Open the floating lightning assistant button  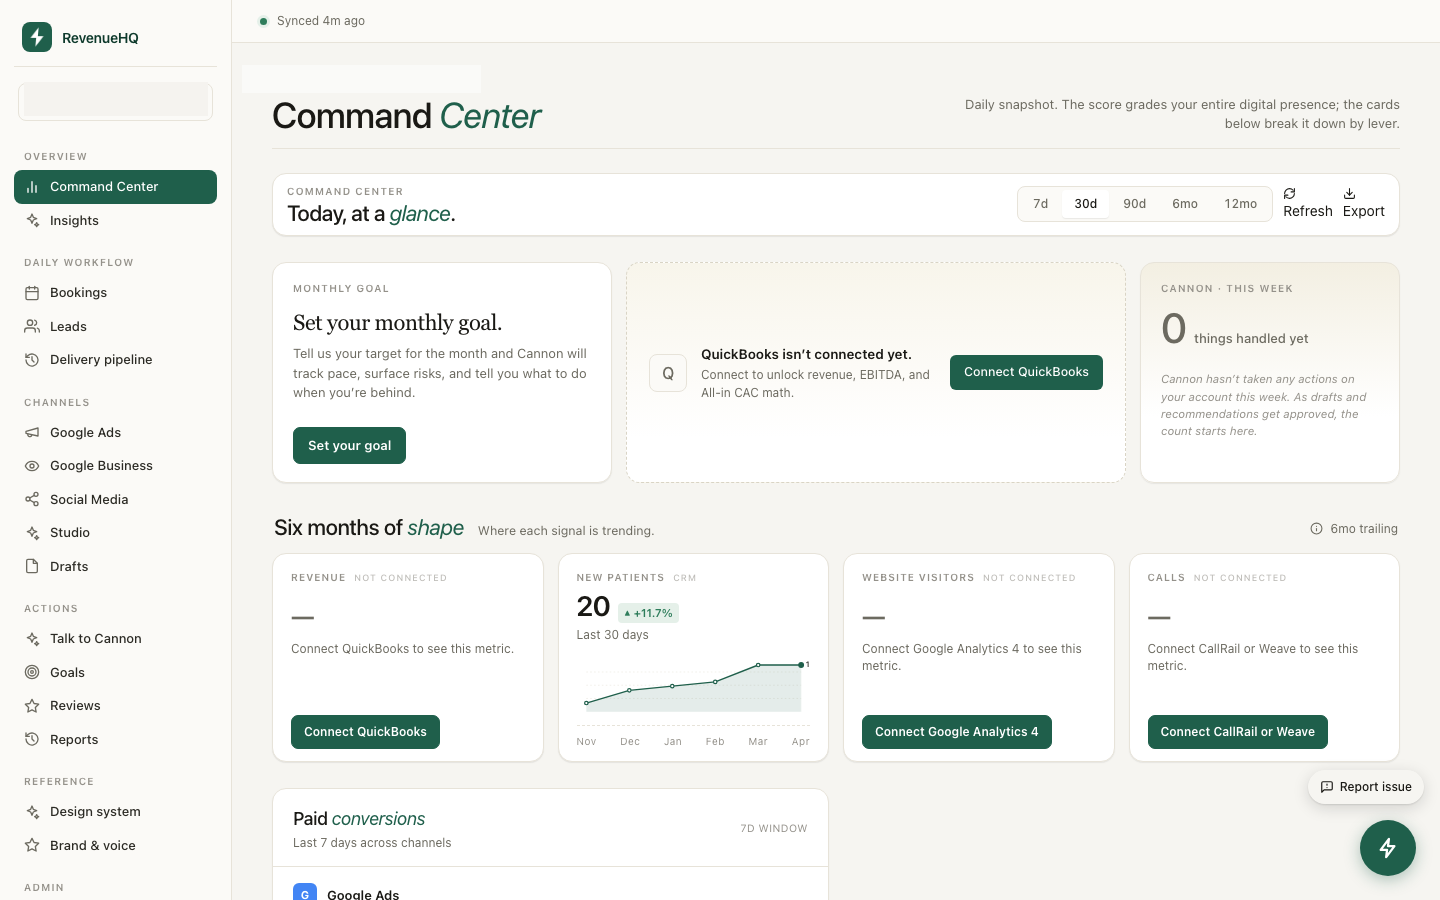(1388, 848)
